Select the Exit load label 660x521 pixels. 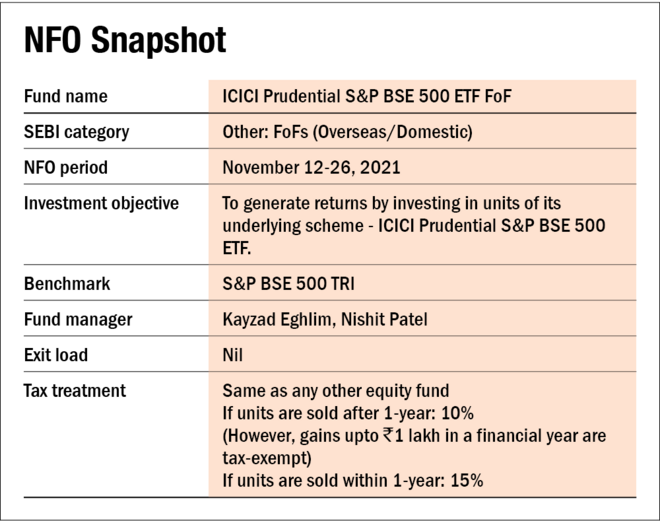[x=56, y=355]
